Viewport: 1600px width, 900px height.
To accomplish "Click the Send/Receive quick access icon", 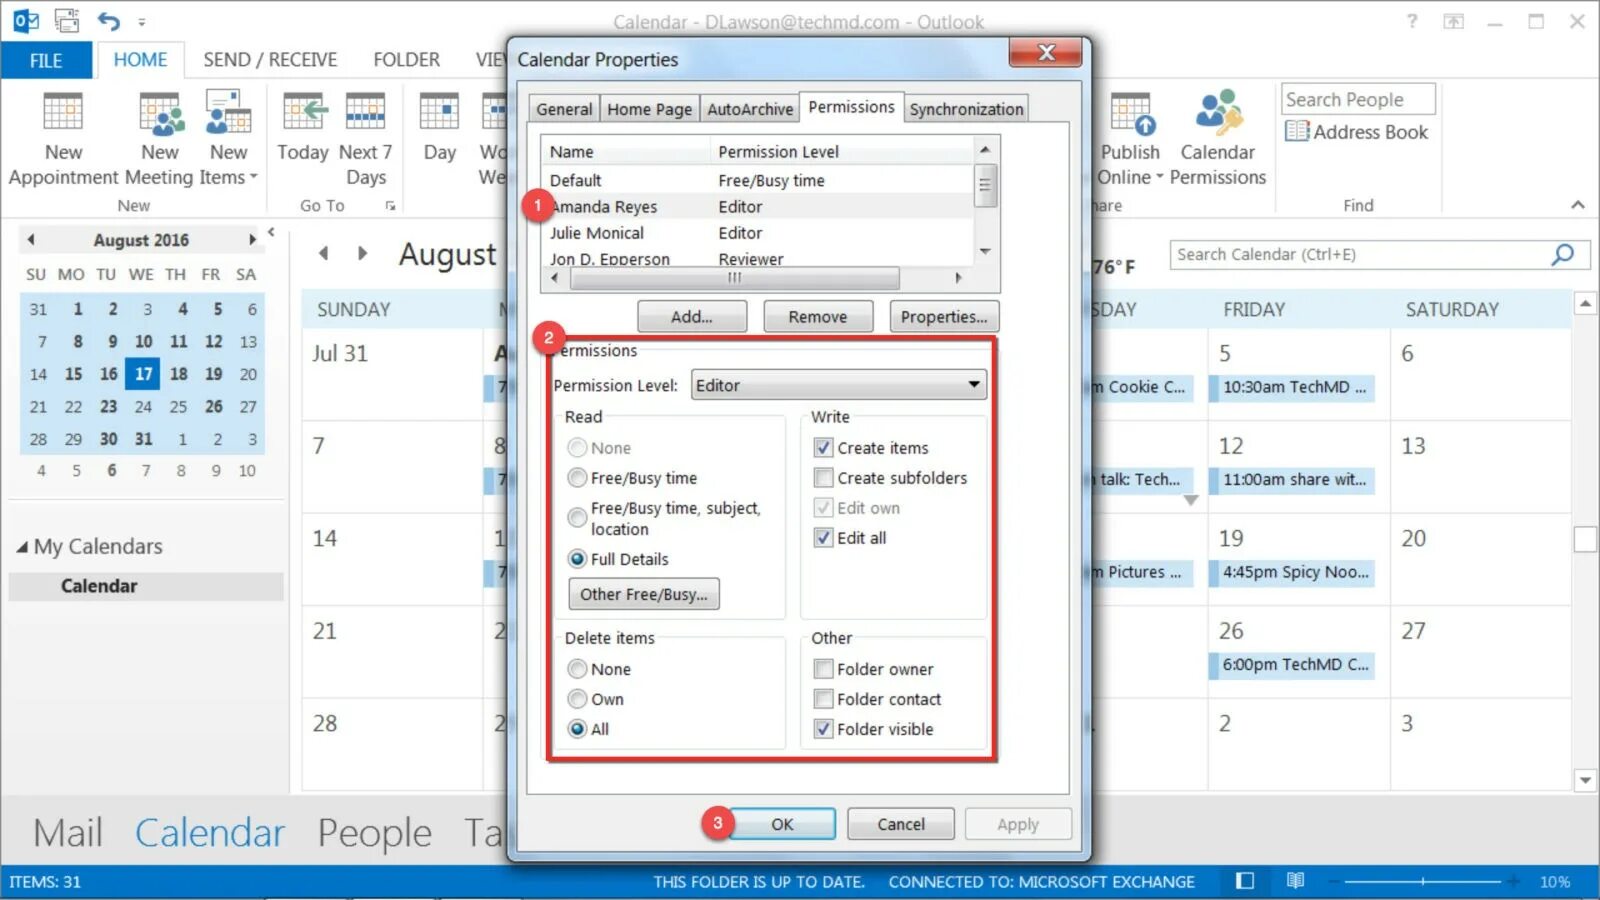I will [x=67, y=20].
